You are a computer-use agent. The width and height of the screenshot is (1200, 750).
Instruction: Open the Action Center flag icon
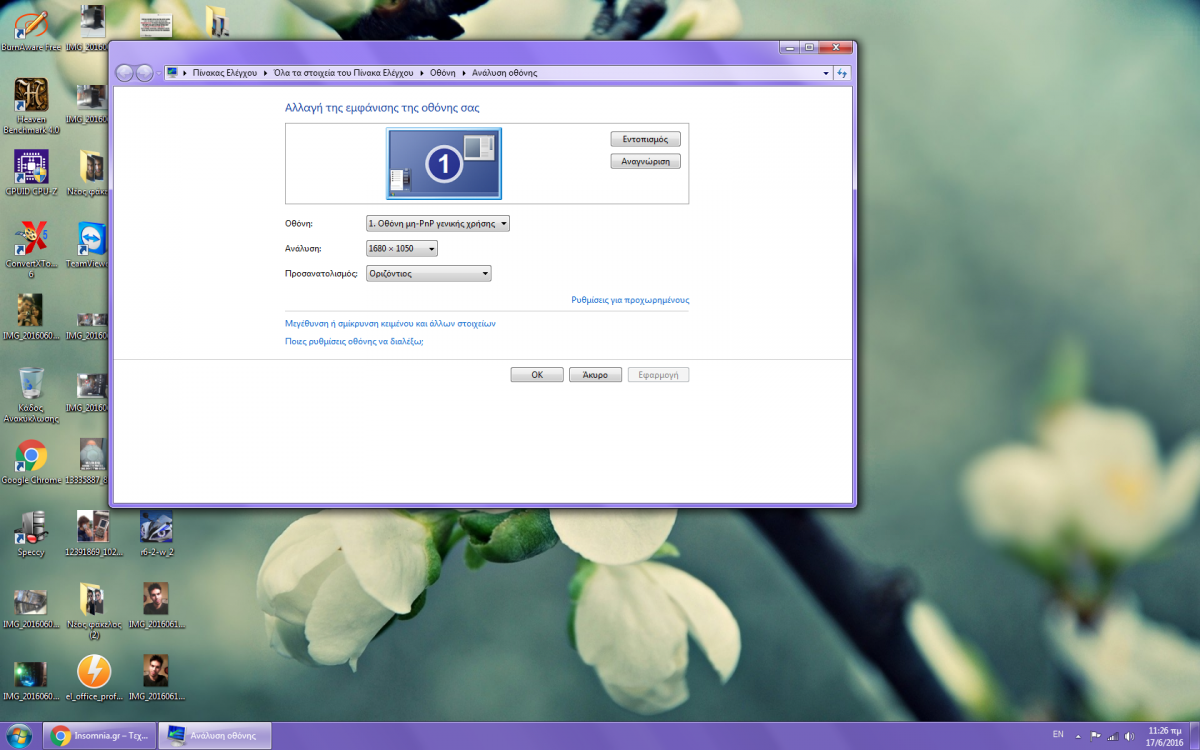[1095, 736]
